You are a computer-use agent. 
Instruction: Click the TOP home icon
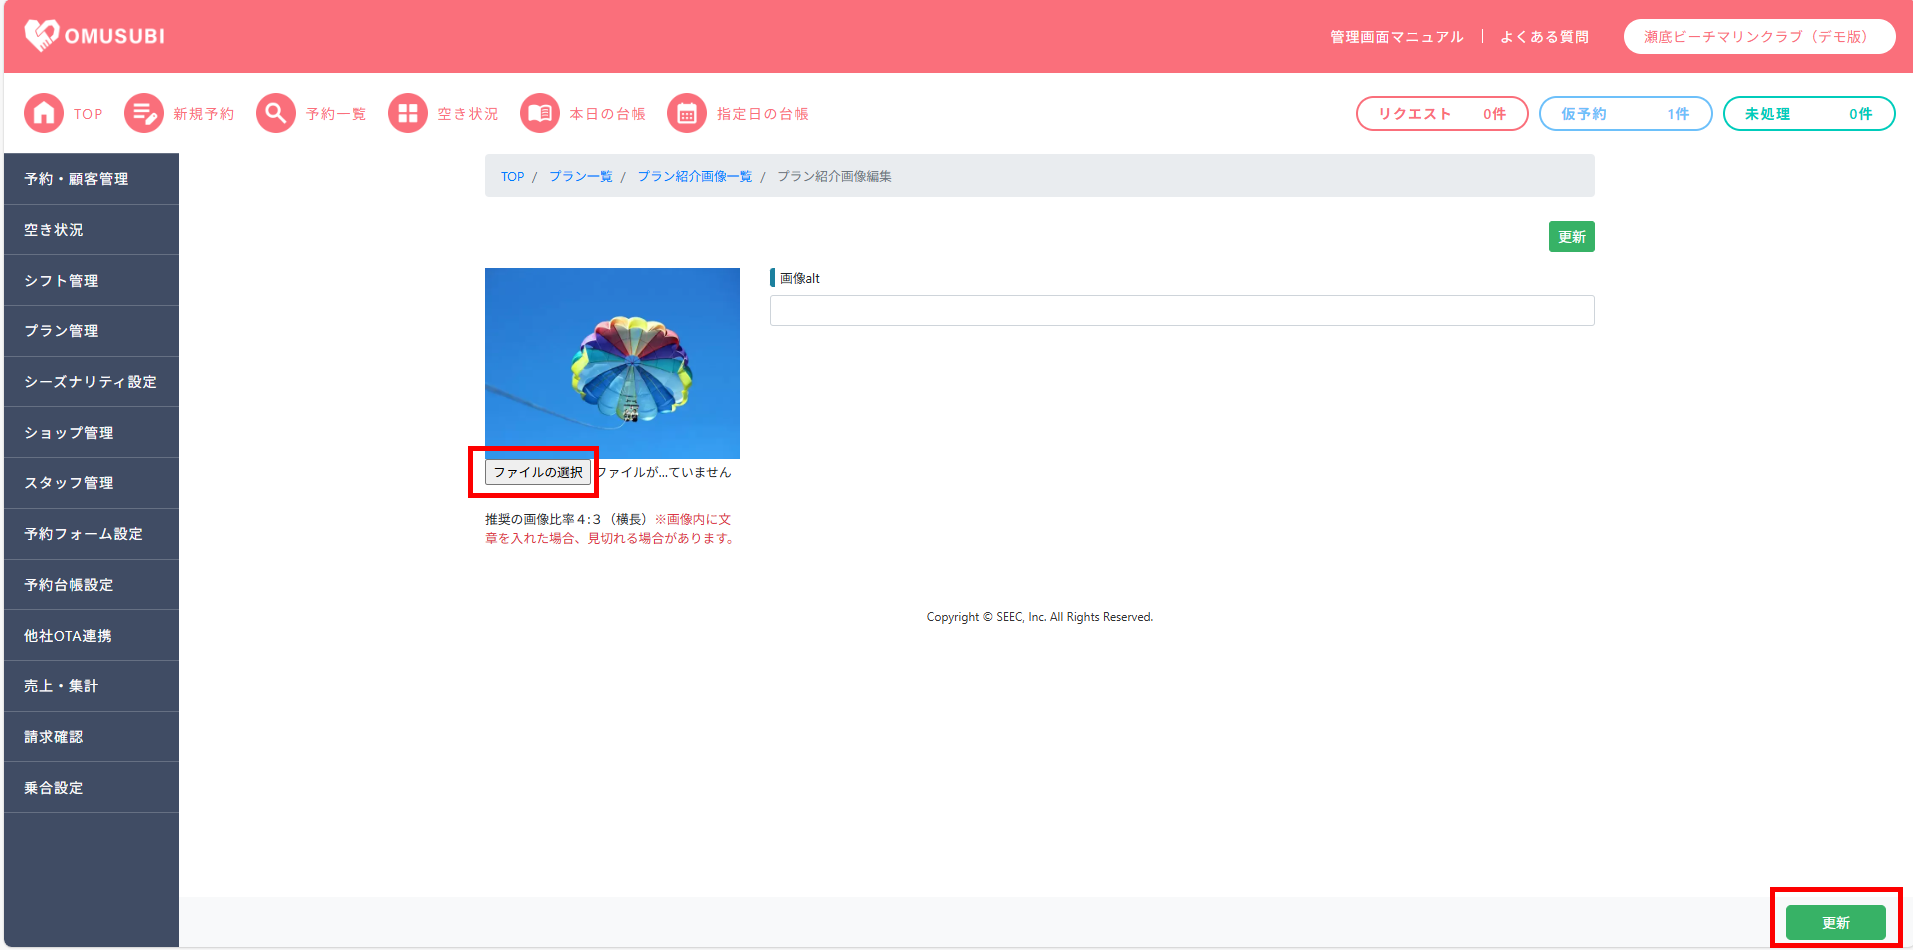[x=44, y=114]
